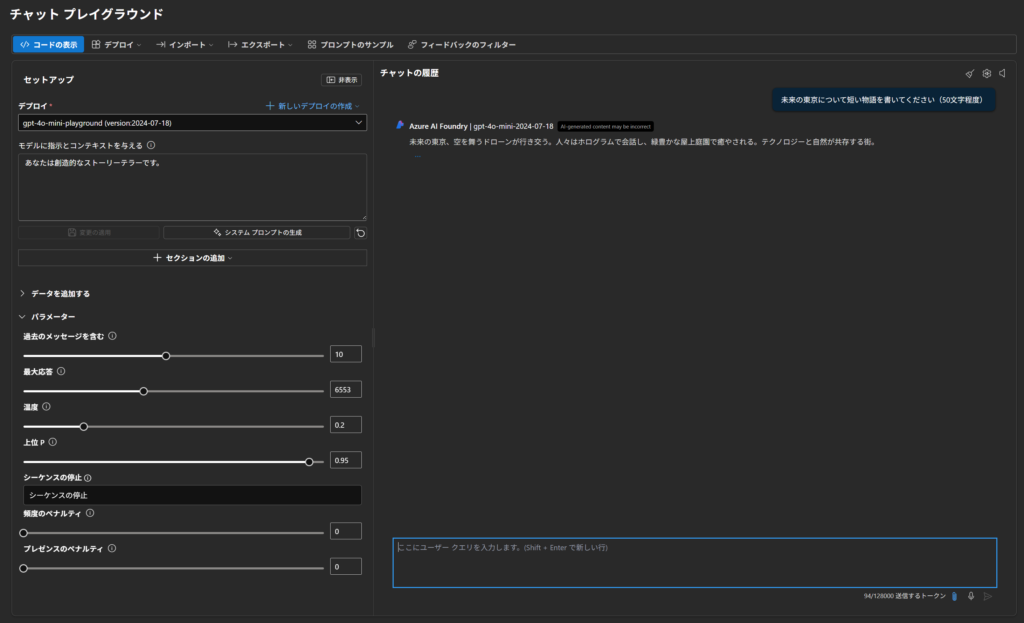Click the コードの表示 button

click(48, 45)
